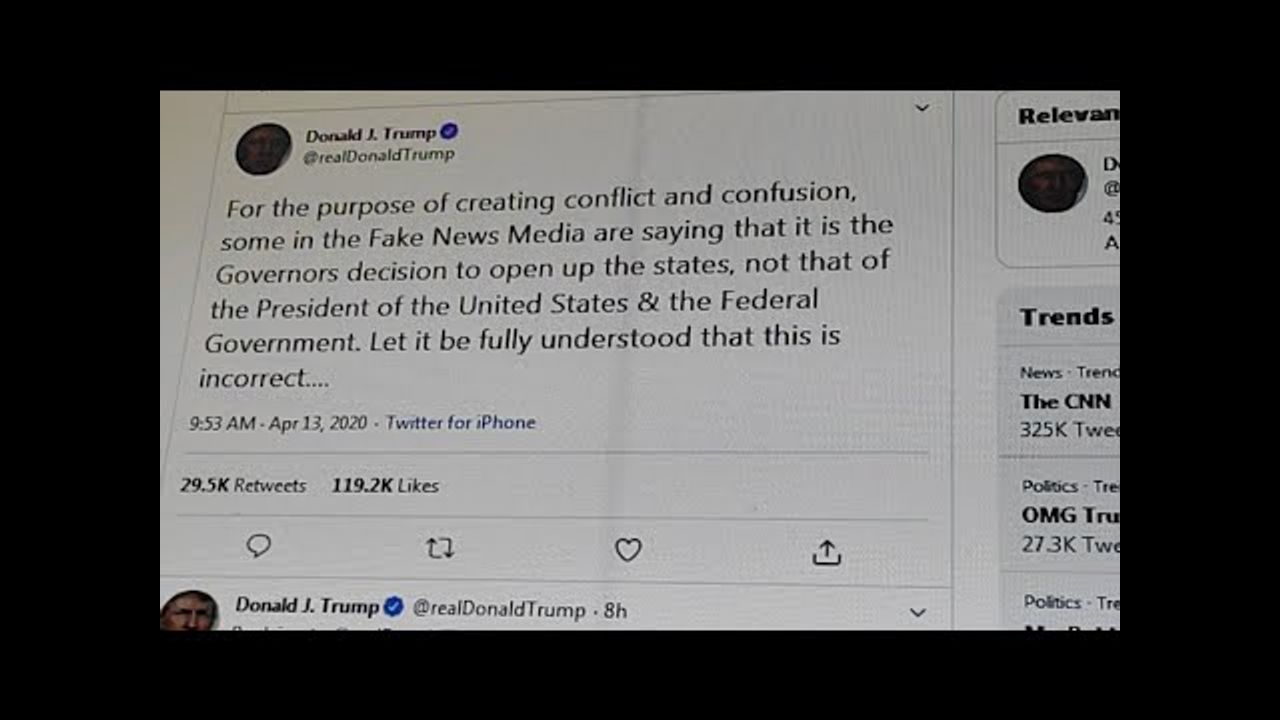The width and height of the screenshot is (1280, 720).
Task: Click the reply speech bubble icon
Action: point(259,545)
